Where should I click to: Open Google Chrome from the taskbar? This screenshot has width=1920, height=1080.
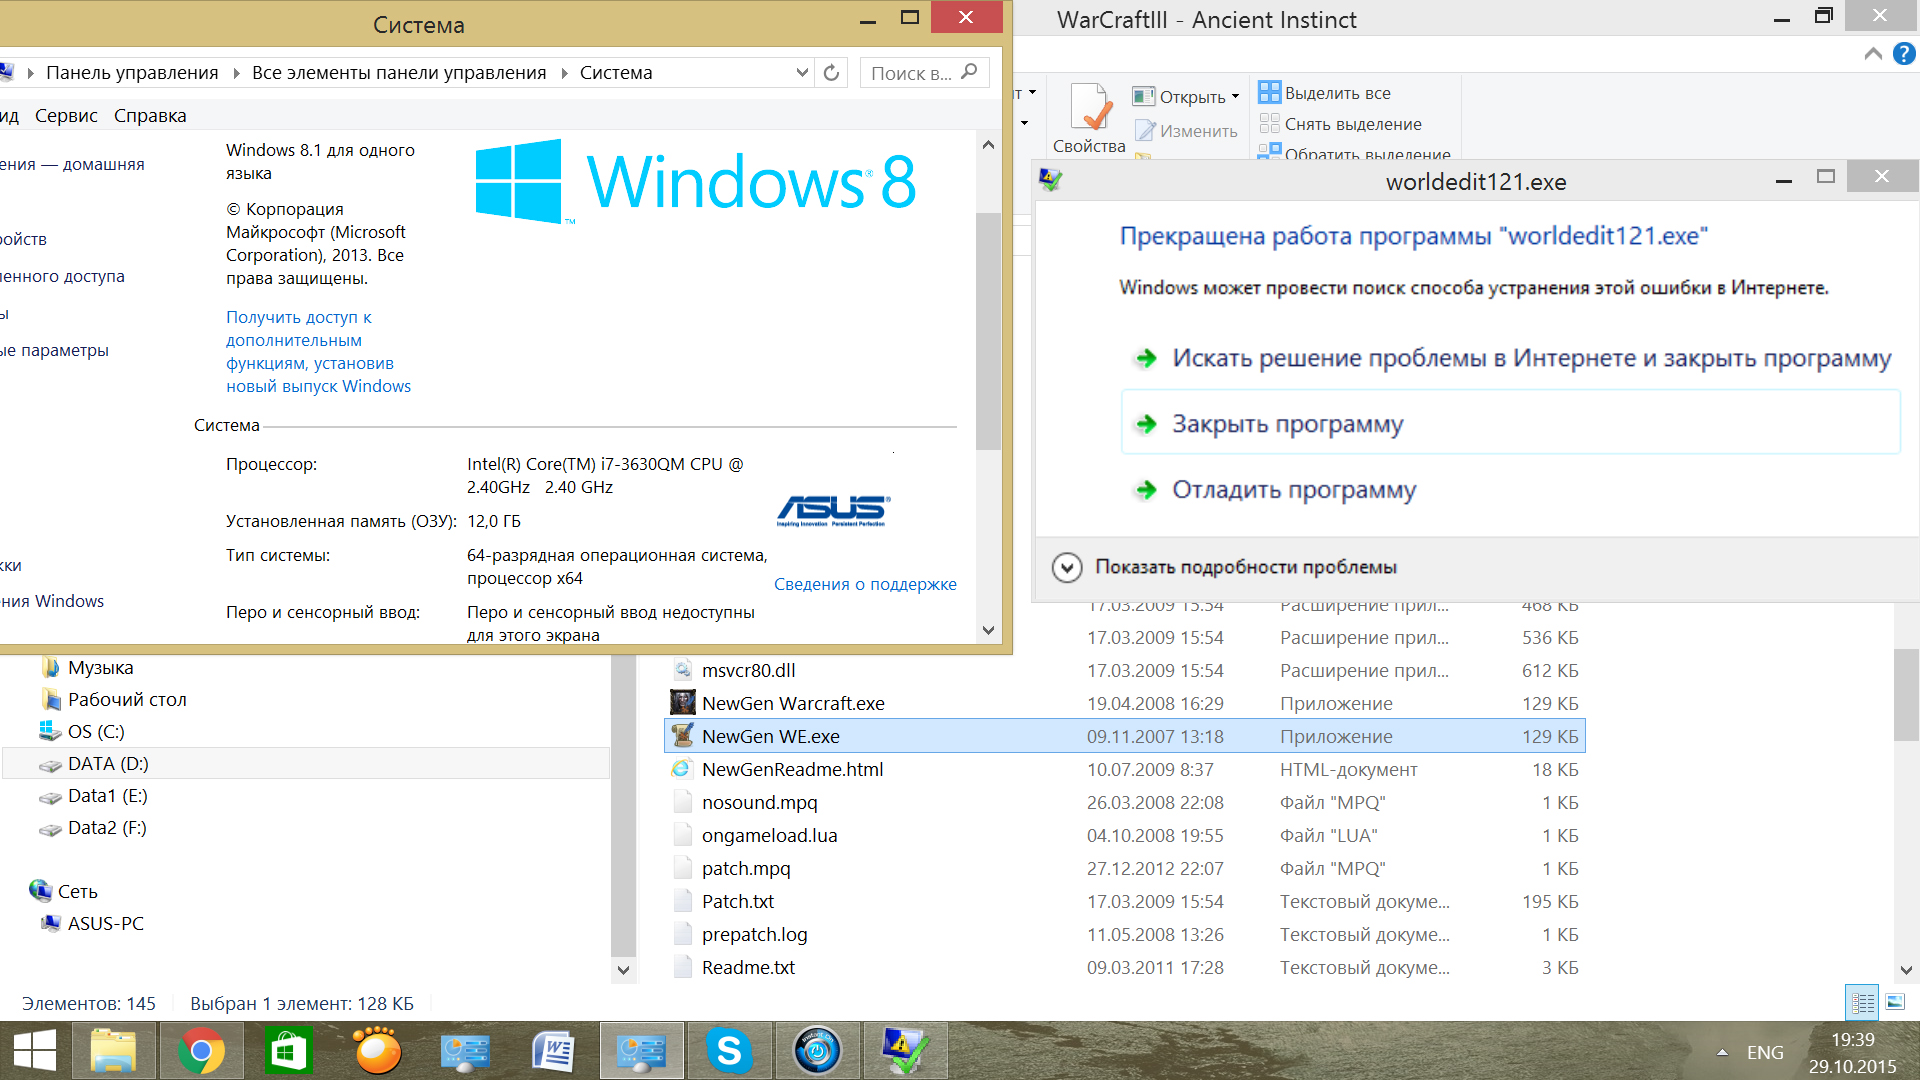coord(201,1051)
